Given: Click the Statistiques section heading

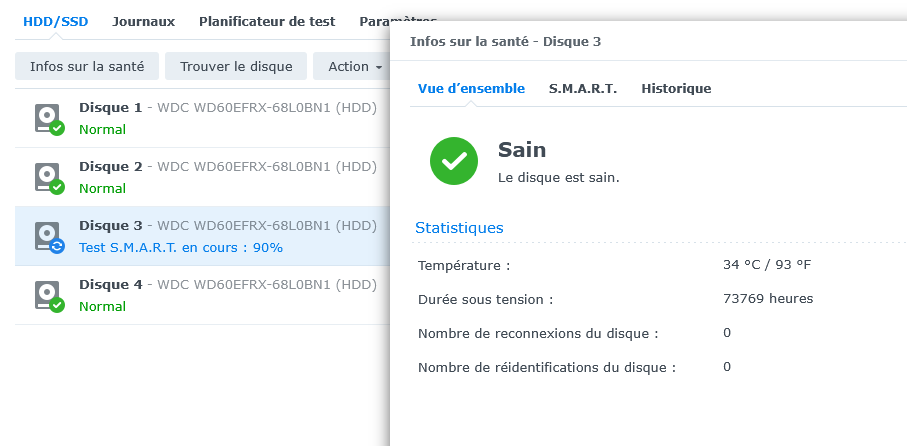Looking at the screenshot, I should (x=459, y=228).
